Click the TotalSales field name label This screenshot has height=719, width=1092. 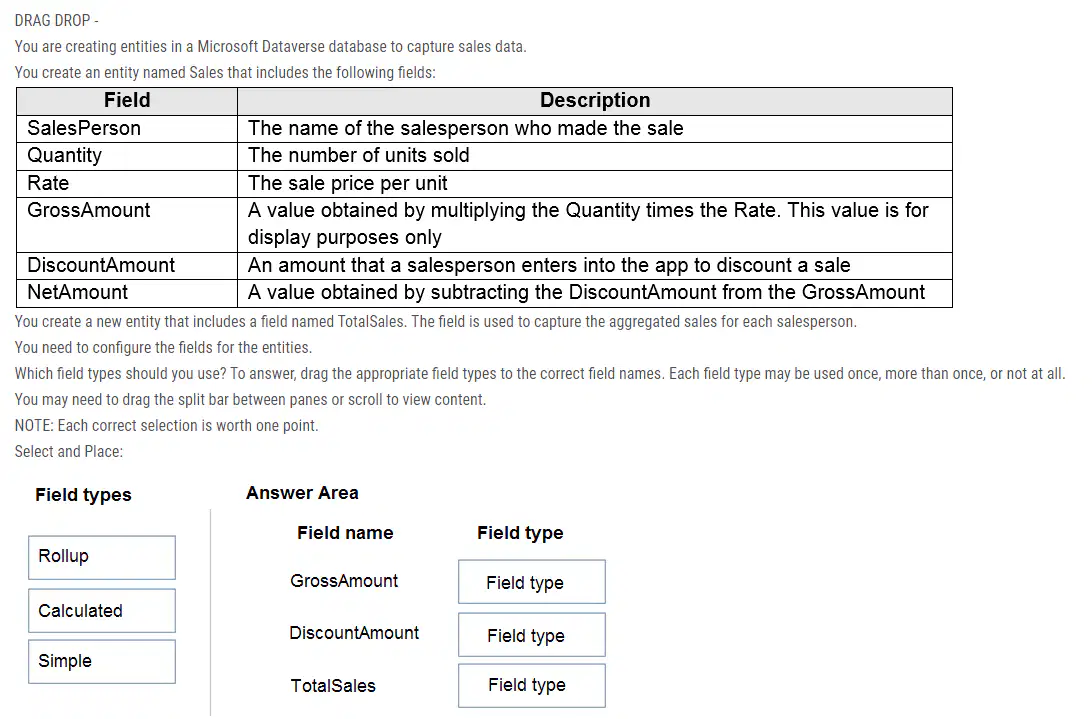333,686
